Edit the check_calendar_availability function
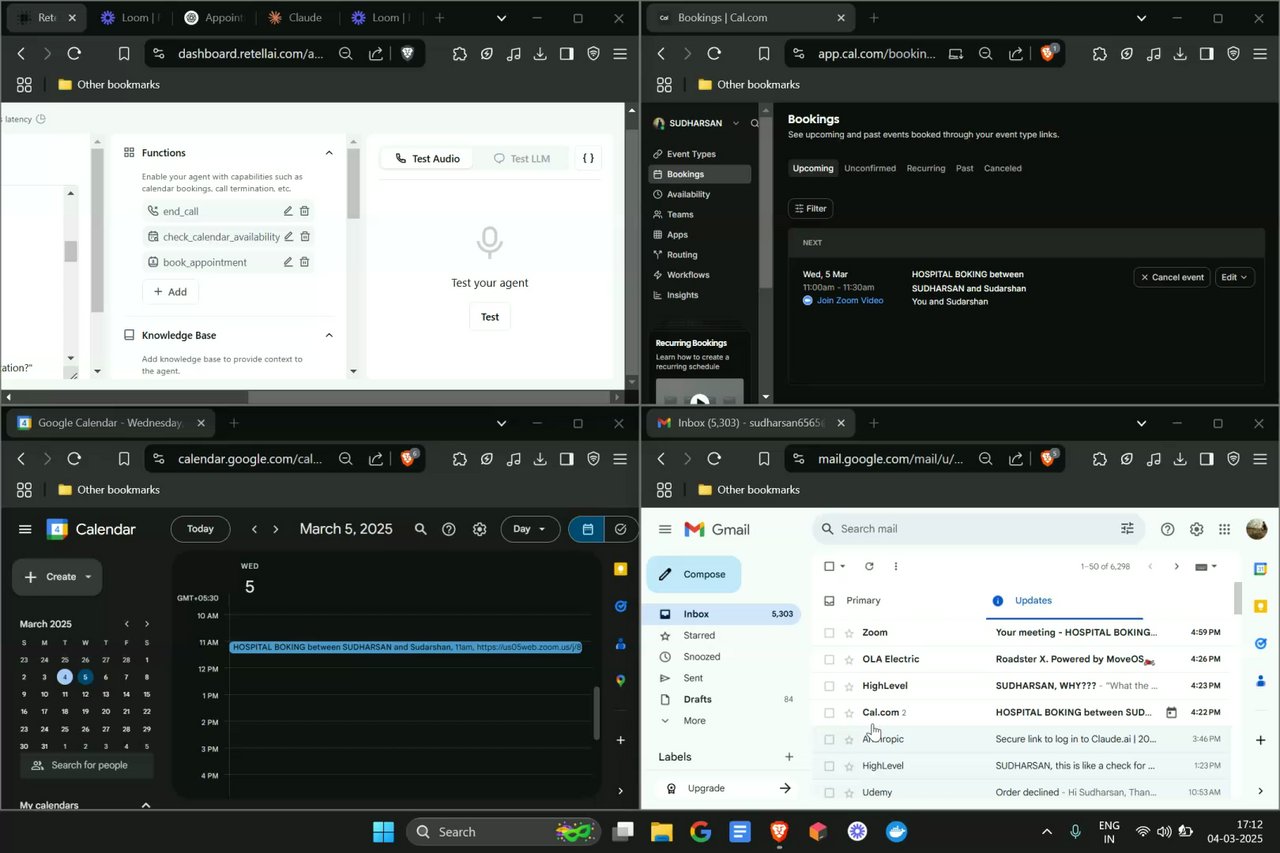The image size is (1280, 853). click(288, 237)
